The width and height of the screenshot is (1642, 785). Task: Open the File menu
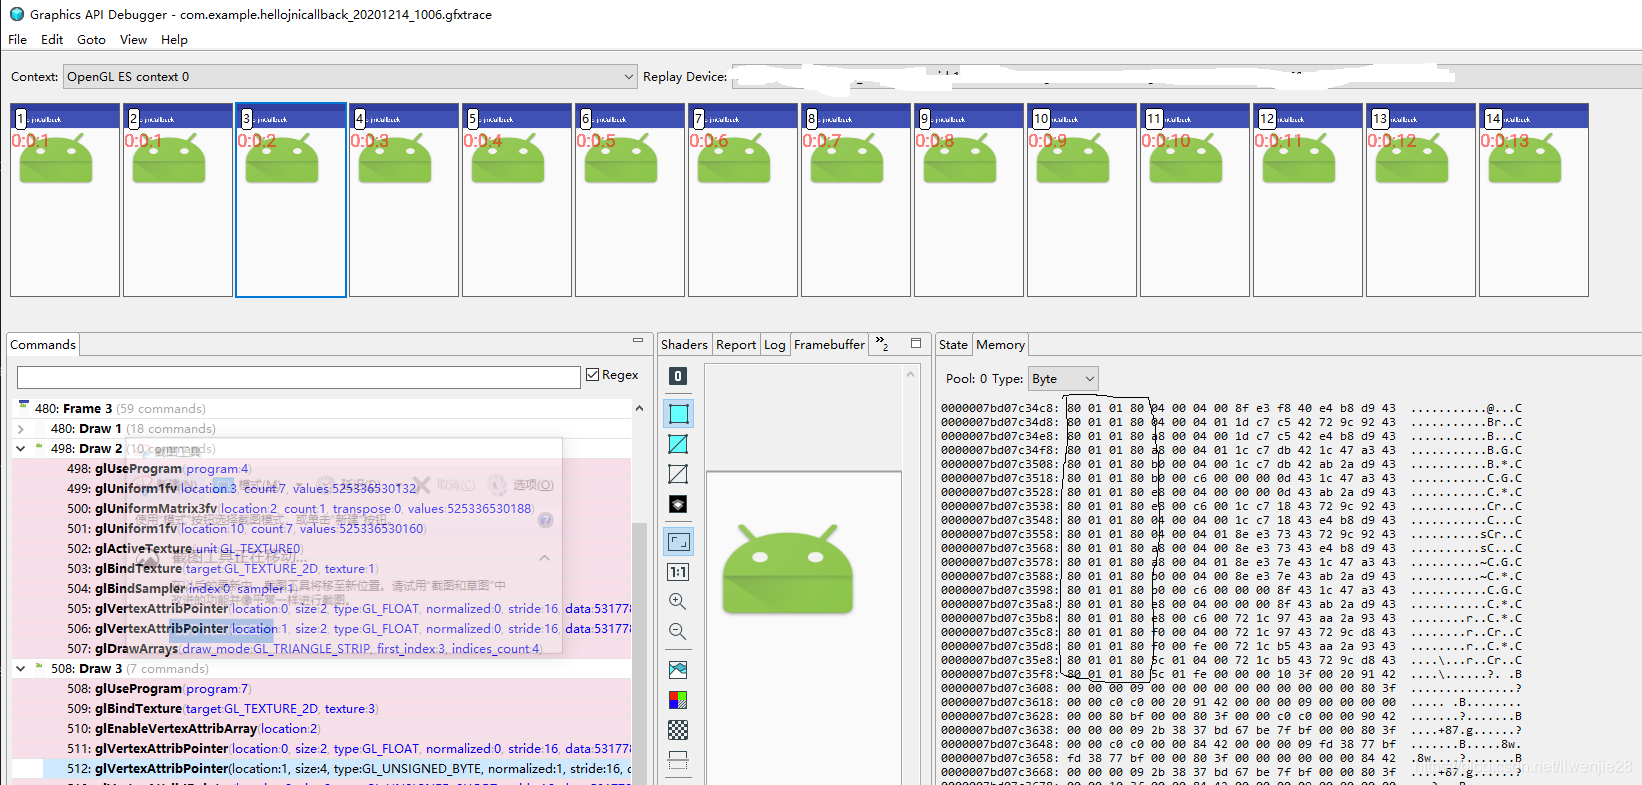[x=18, y=40]
